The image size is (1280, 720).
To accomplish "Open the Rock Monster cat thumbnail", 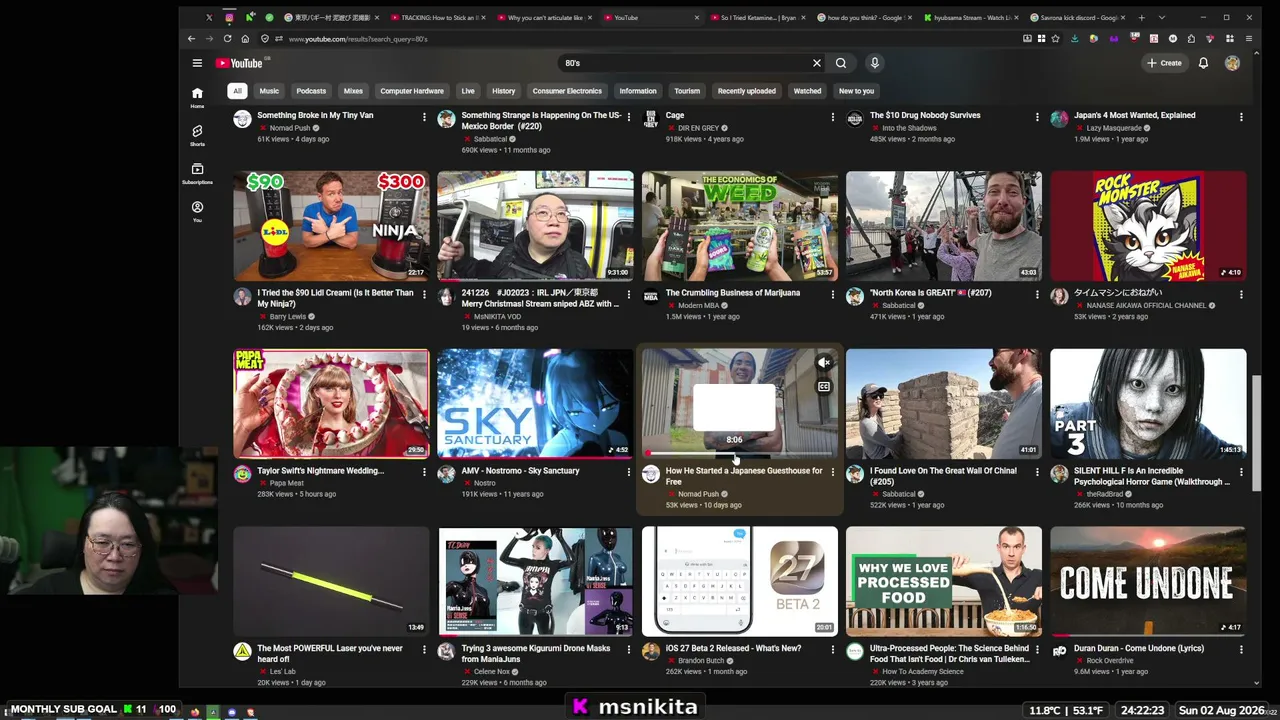I will click(1148, 226).
